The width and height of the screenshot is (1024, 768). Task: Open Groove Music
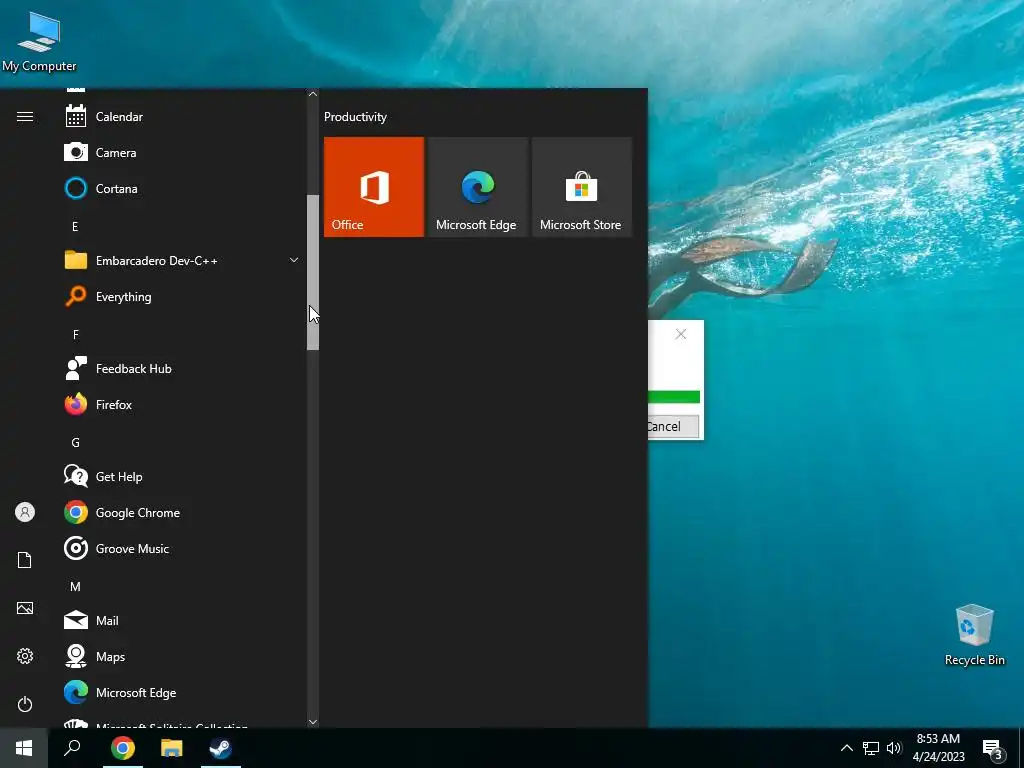coord(182,549)
